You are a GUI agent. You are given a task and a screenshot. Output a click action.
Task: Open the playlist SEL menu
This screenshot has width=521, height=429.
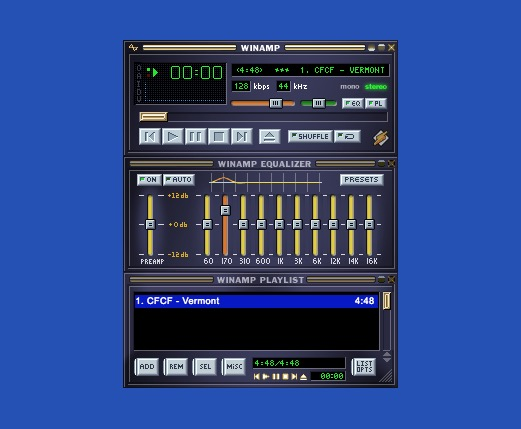coord(205,367)
